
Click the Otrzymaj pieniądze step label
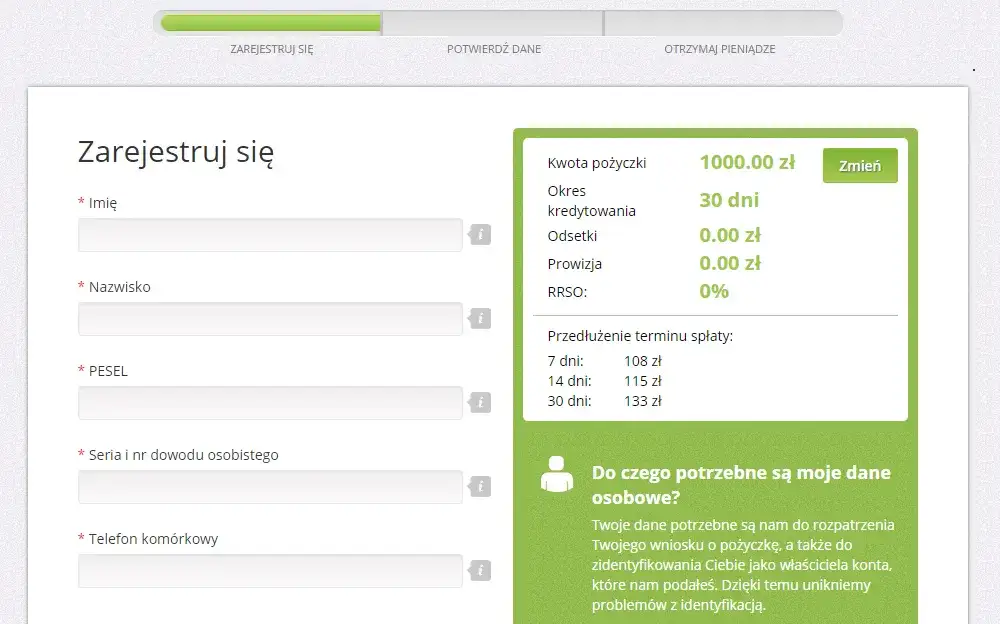click(x=720, y=48)
